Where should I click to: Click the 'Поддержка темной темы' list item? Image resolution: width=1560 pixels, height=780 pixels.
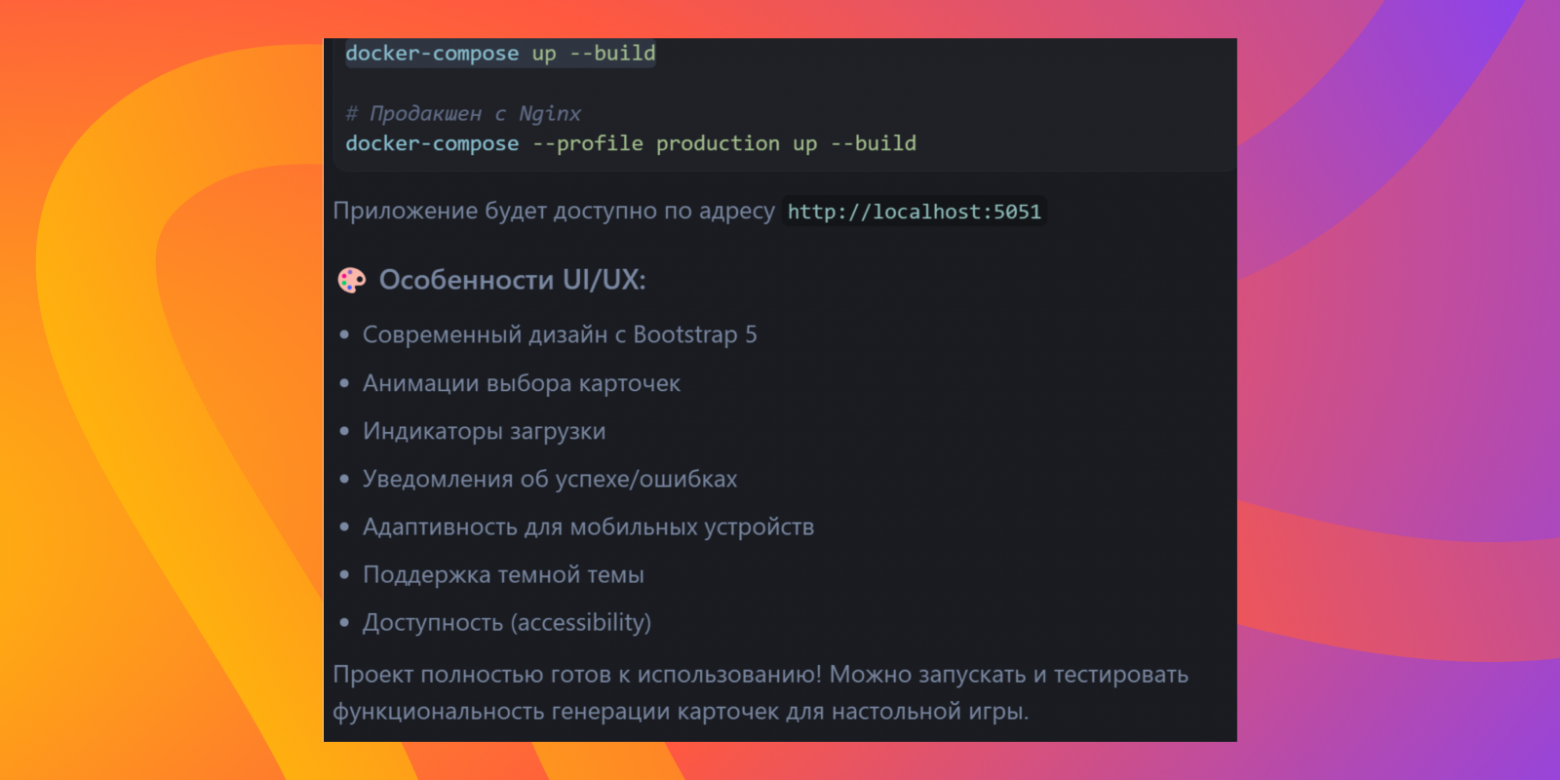[x=503, y=575]
